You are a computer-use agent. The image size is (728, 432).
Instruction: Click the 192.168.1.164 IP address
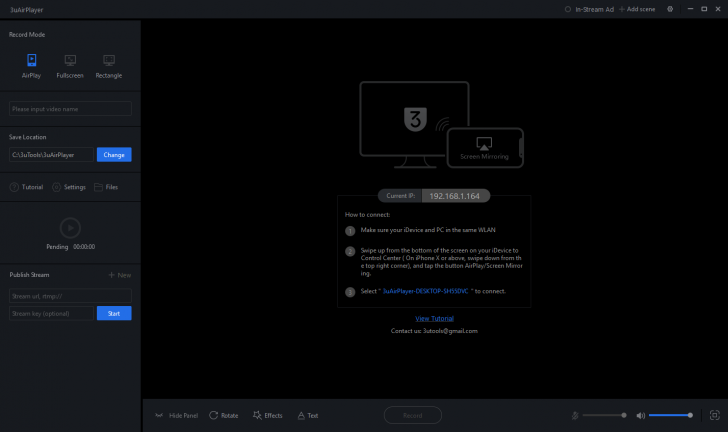(x=455, y=196)
